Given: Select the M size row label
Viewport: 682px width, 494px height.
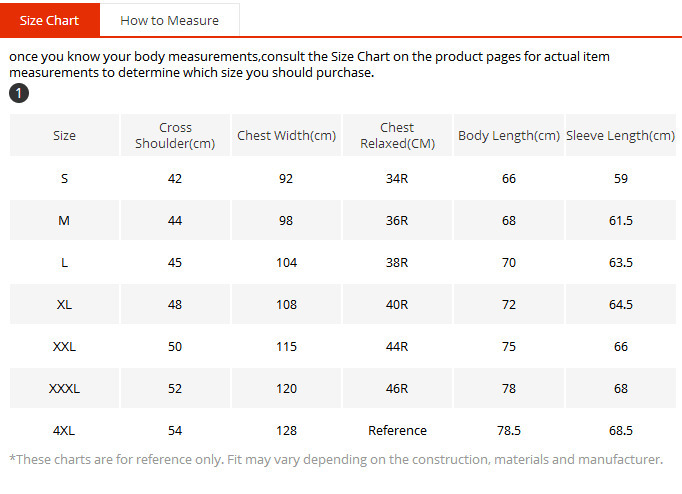Looking at the screenshot, I should coord(64,221).
